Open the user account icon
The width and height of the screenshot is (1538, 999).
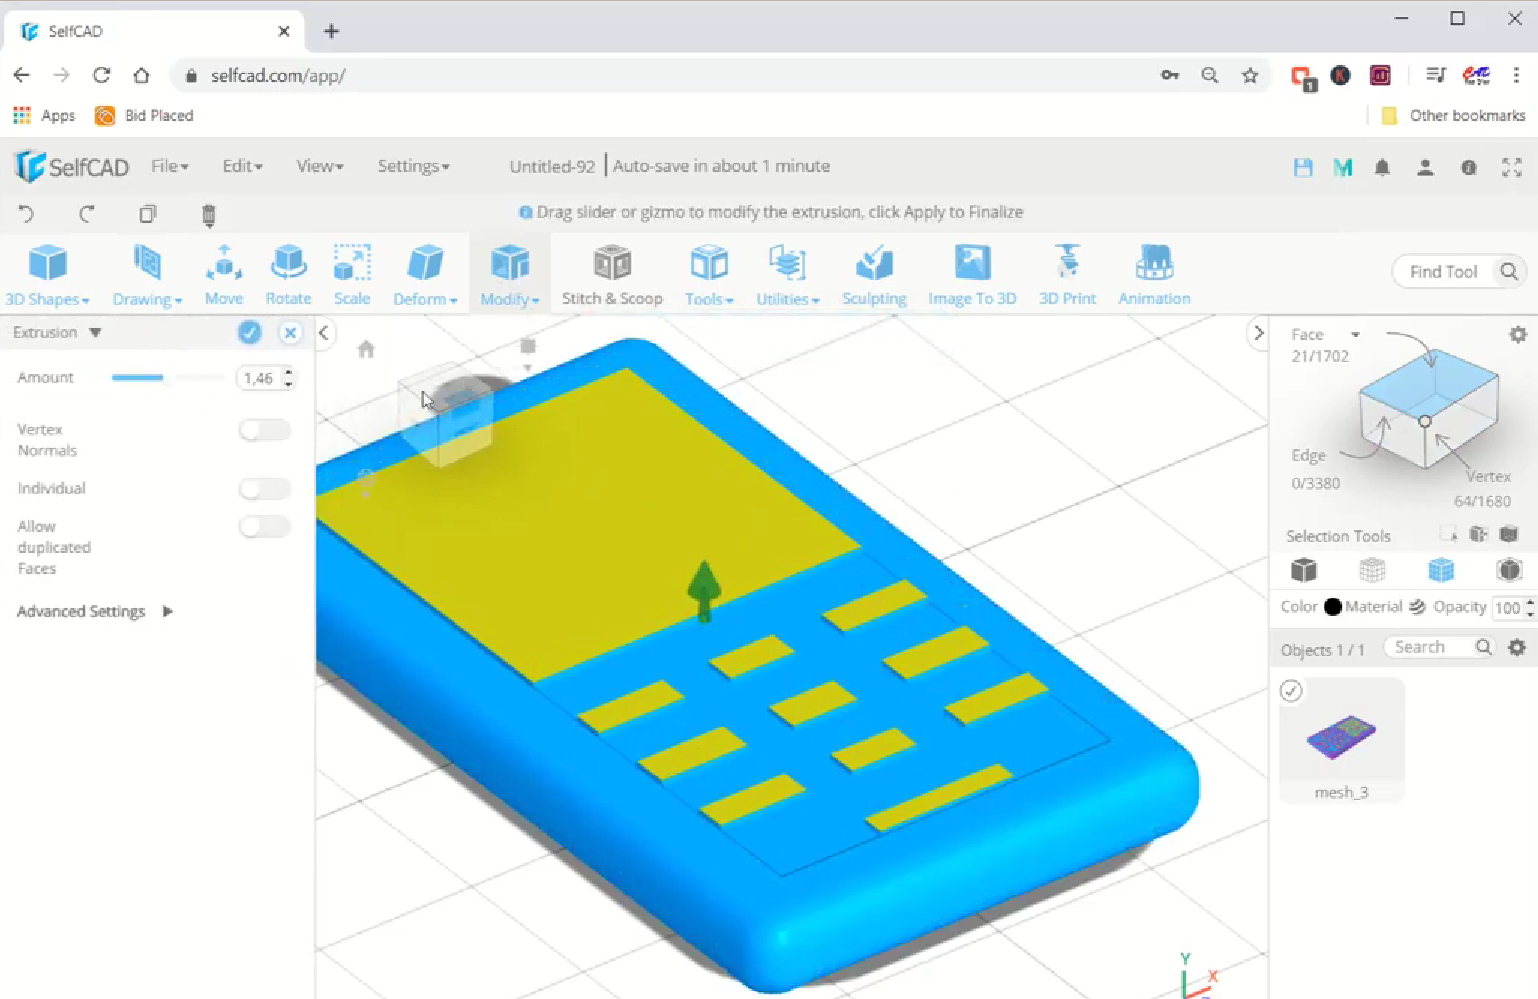1425,167
